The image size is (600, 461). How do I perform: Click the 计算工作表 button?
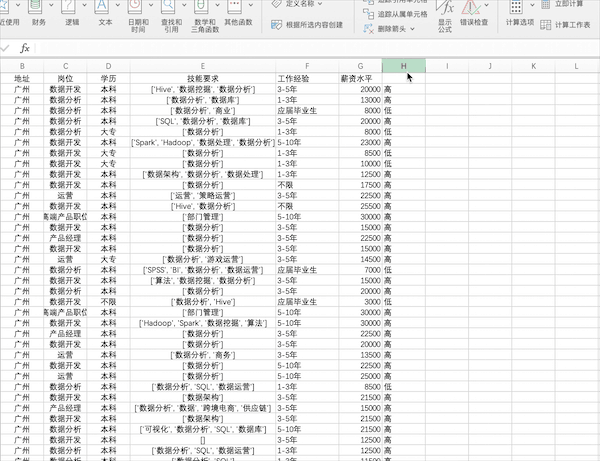coord(565,25)
